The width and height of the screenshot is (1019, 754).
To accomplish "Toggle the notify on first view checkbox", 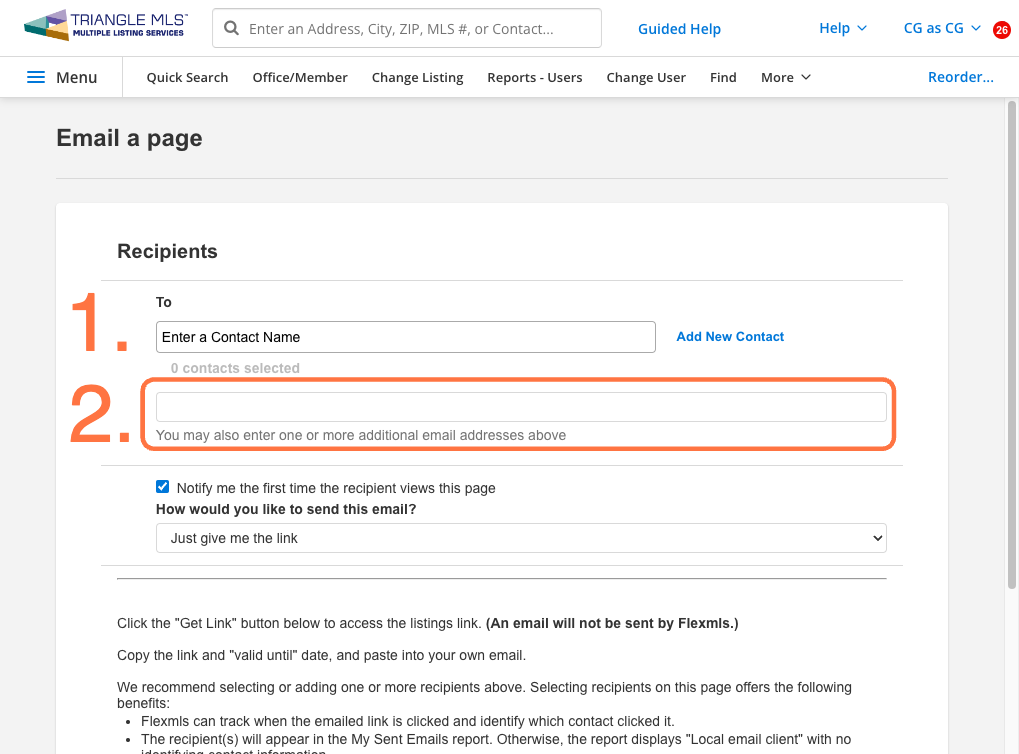I will [x=162, y=487].
